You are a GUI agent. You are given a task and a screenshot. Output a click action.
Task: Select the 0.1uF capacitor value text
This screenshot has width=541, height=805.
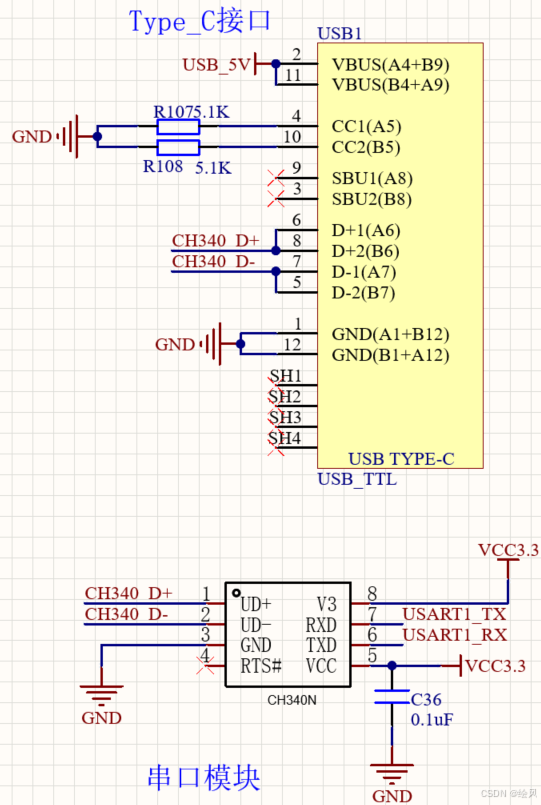(x=432, y=720)
